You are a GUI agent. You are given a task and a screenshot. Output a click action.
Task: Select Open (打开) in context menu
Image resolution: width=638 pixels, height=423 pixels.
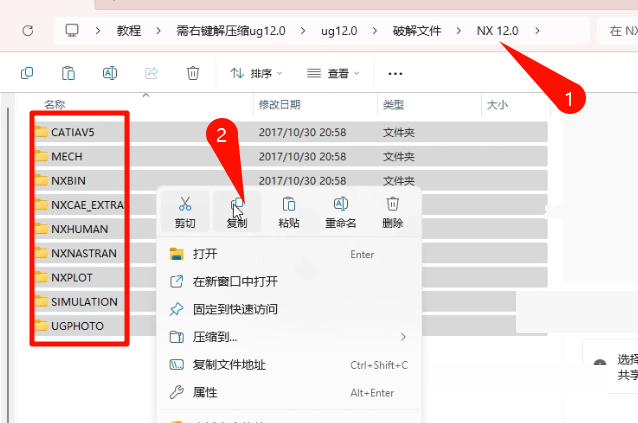[x=289, y=254]
